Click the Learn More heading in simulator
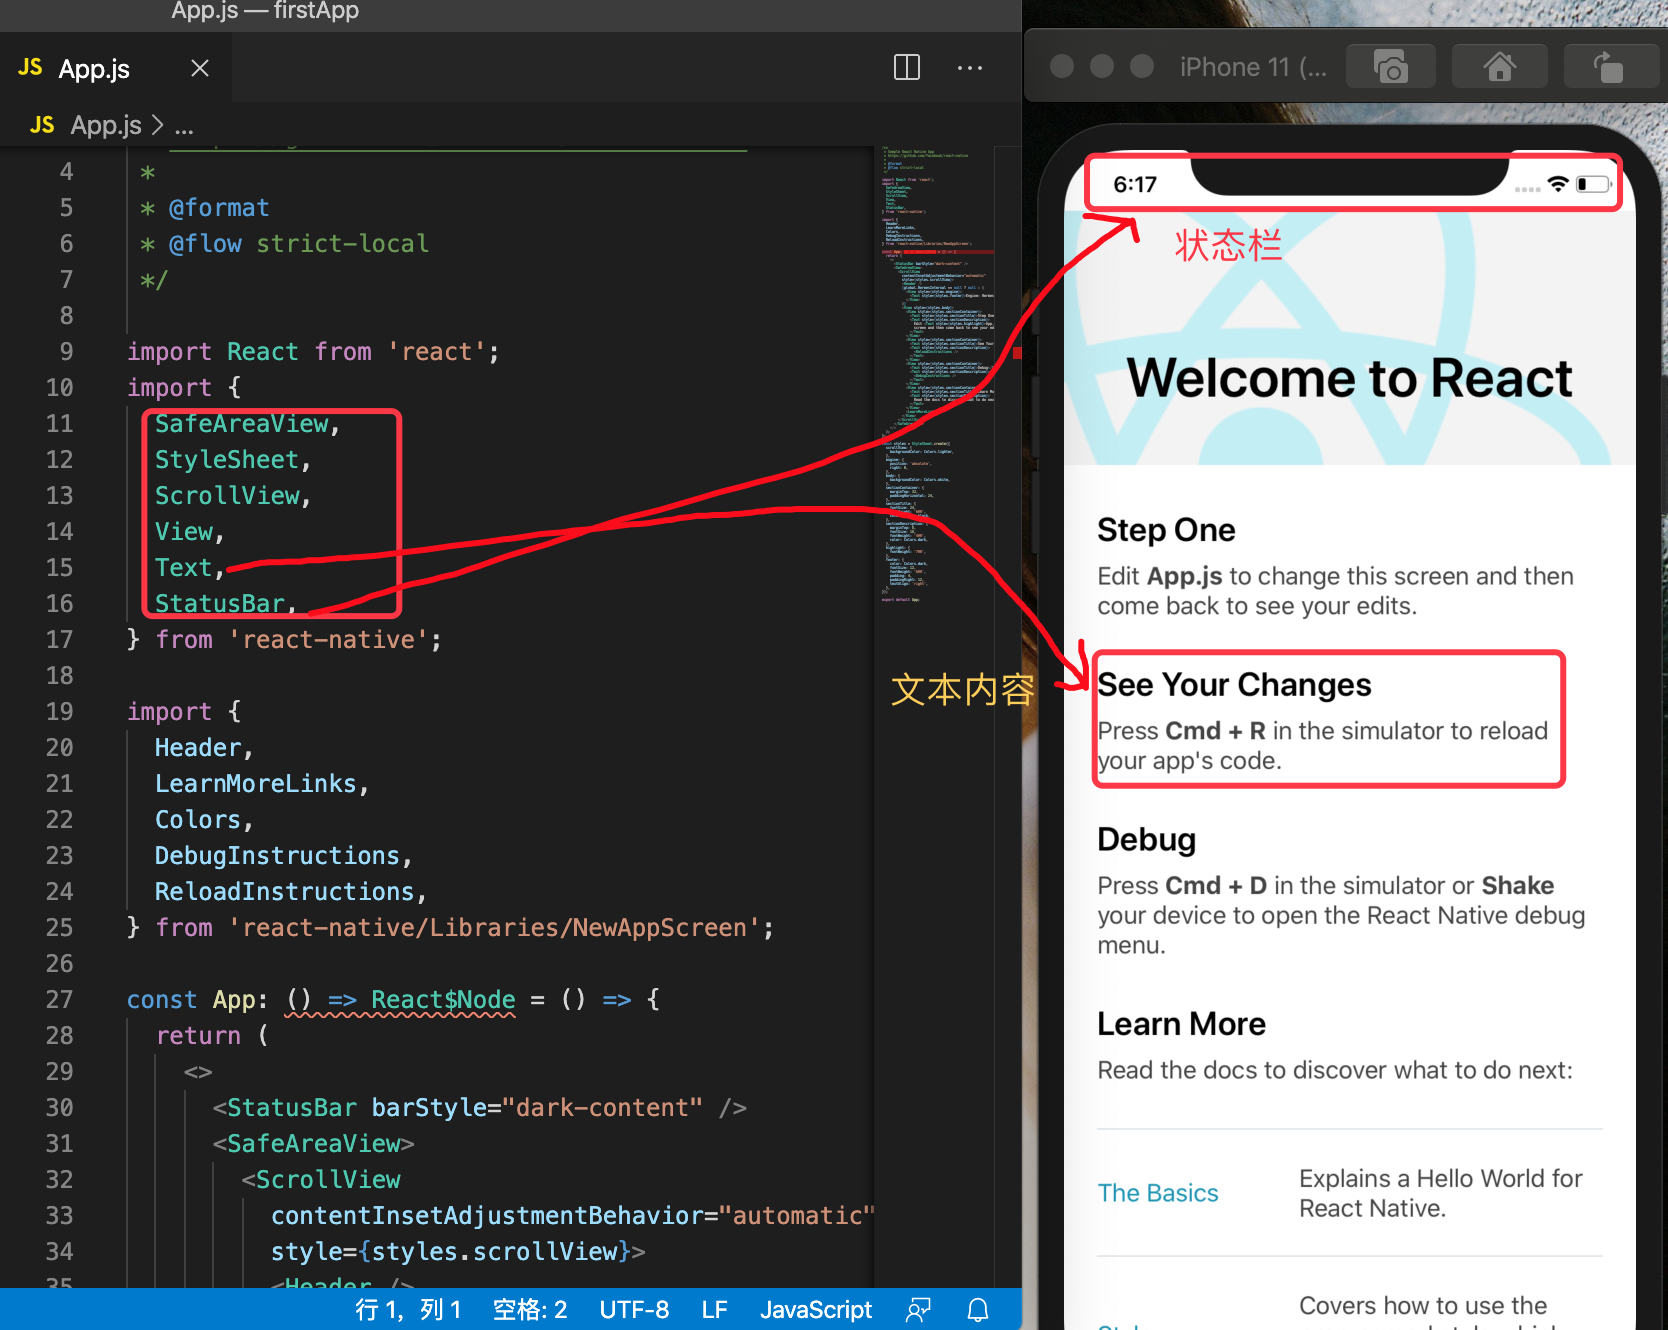This screenshot has width=1668, height=1330. pos(1181,1024)
